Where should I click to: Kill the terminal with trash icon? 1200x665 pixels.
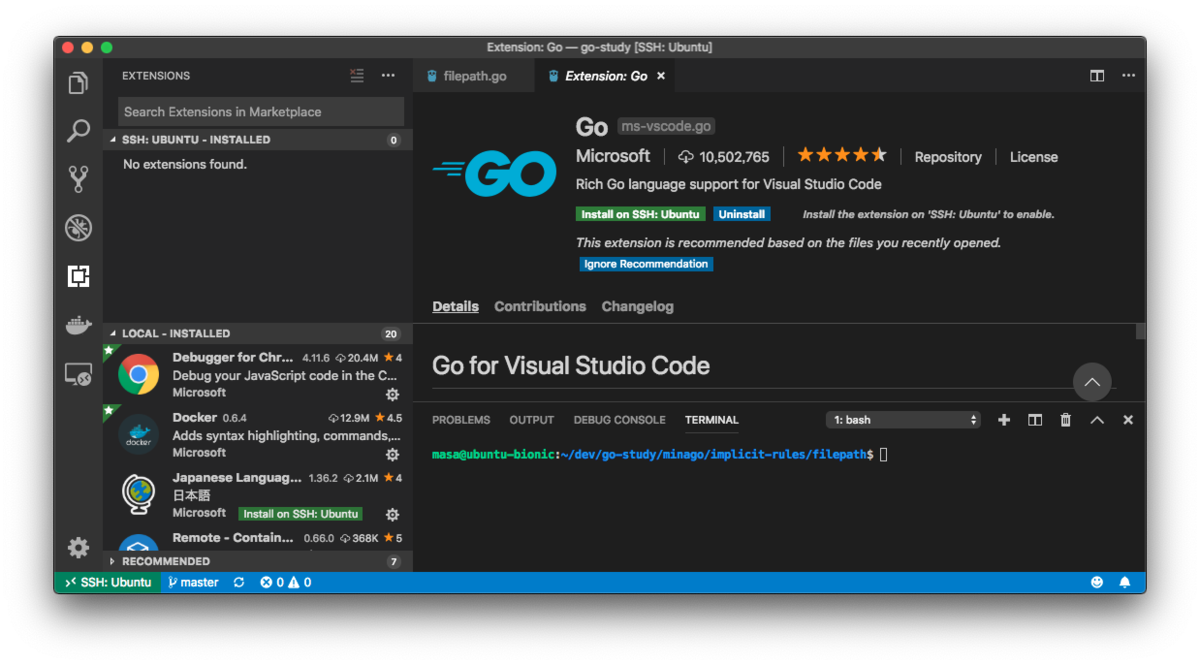coord(1066,420)
